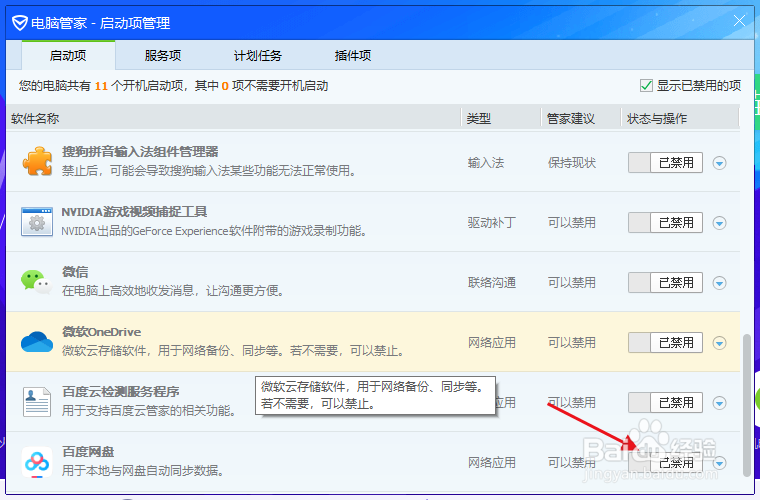Toggle the 微软OneDrive 已禁用 startup switch
Screen dimensions: 760x500
click(665, 343)
